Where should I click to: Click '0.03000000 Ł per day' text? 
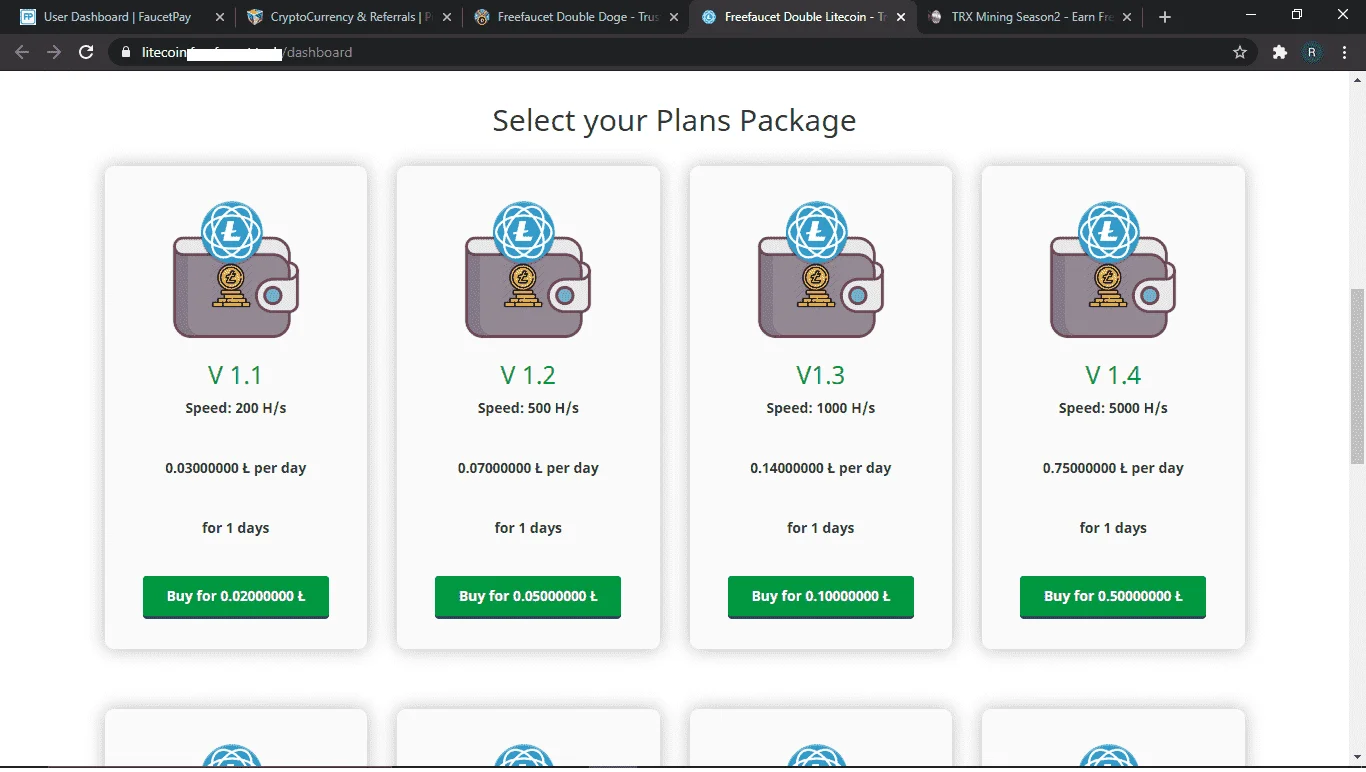236,468
